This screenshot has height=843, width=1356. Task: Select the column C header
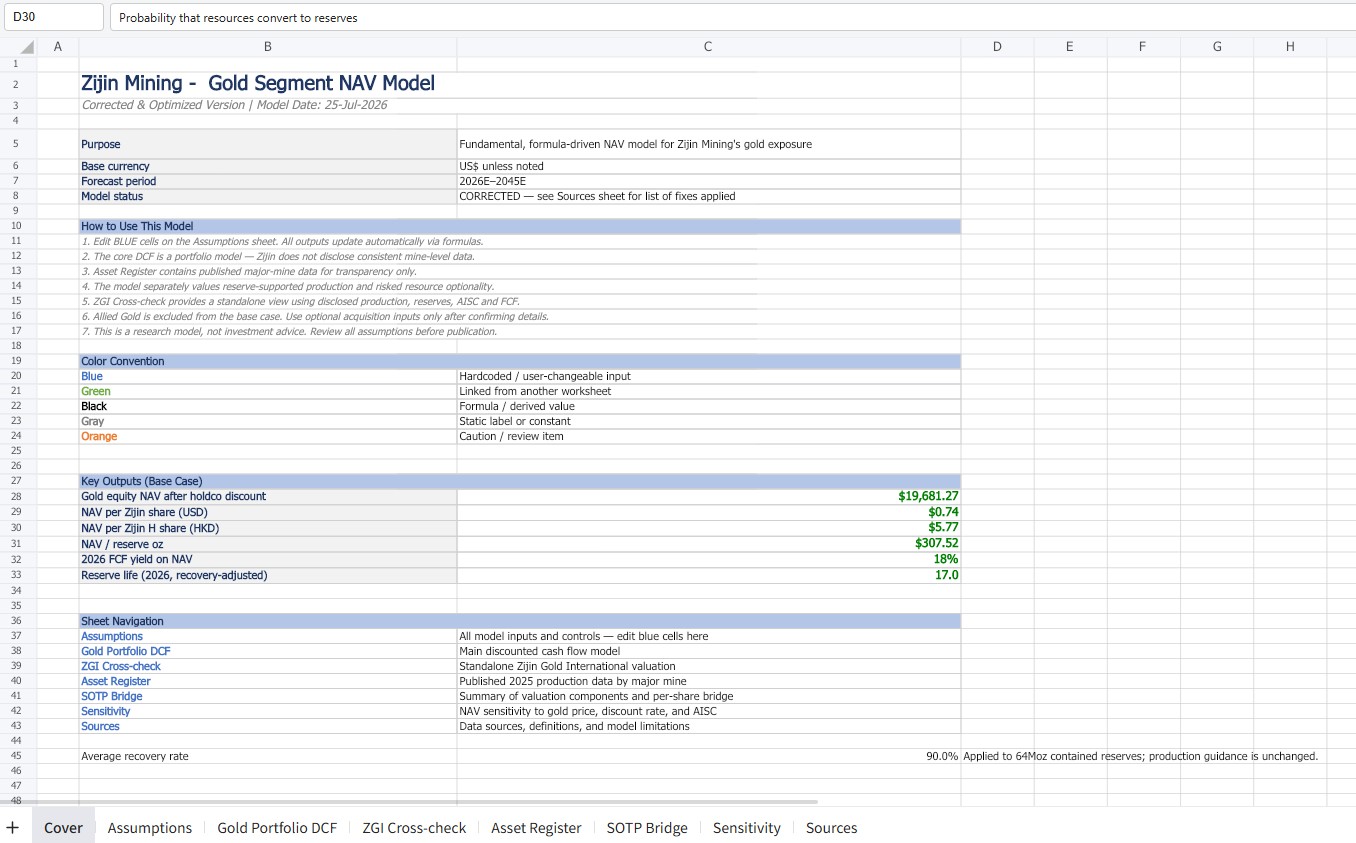708,46
